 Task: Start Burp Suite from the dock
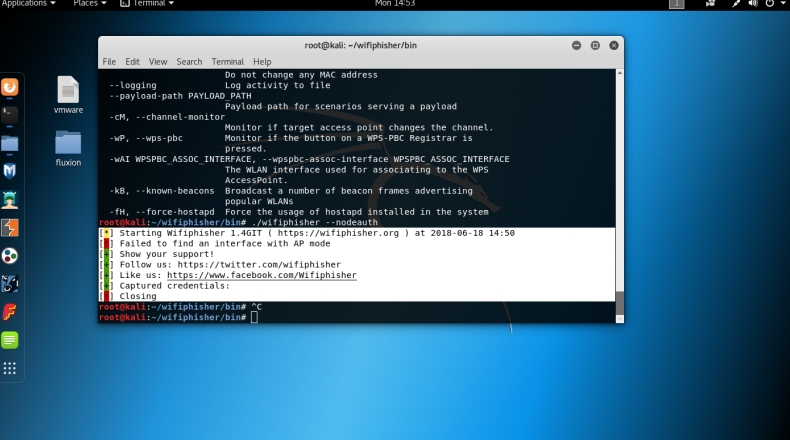(x=10, y=227)
